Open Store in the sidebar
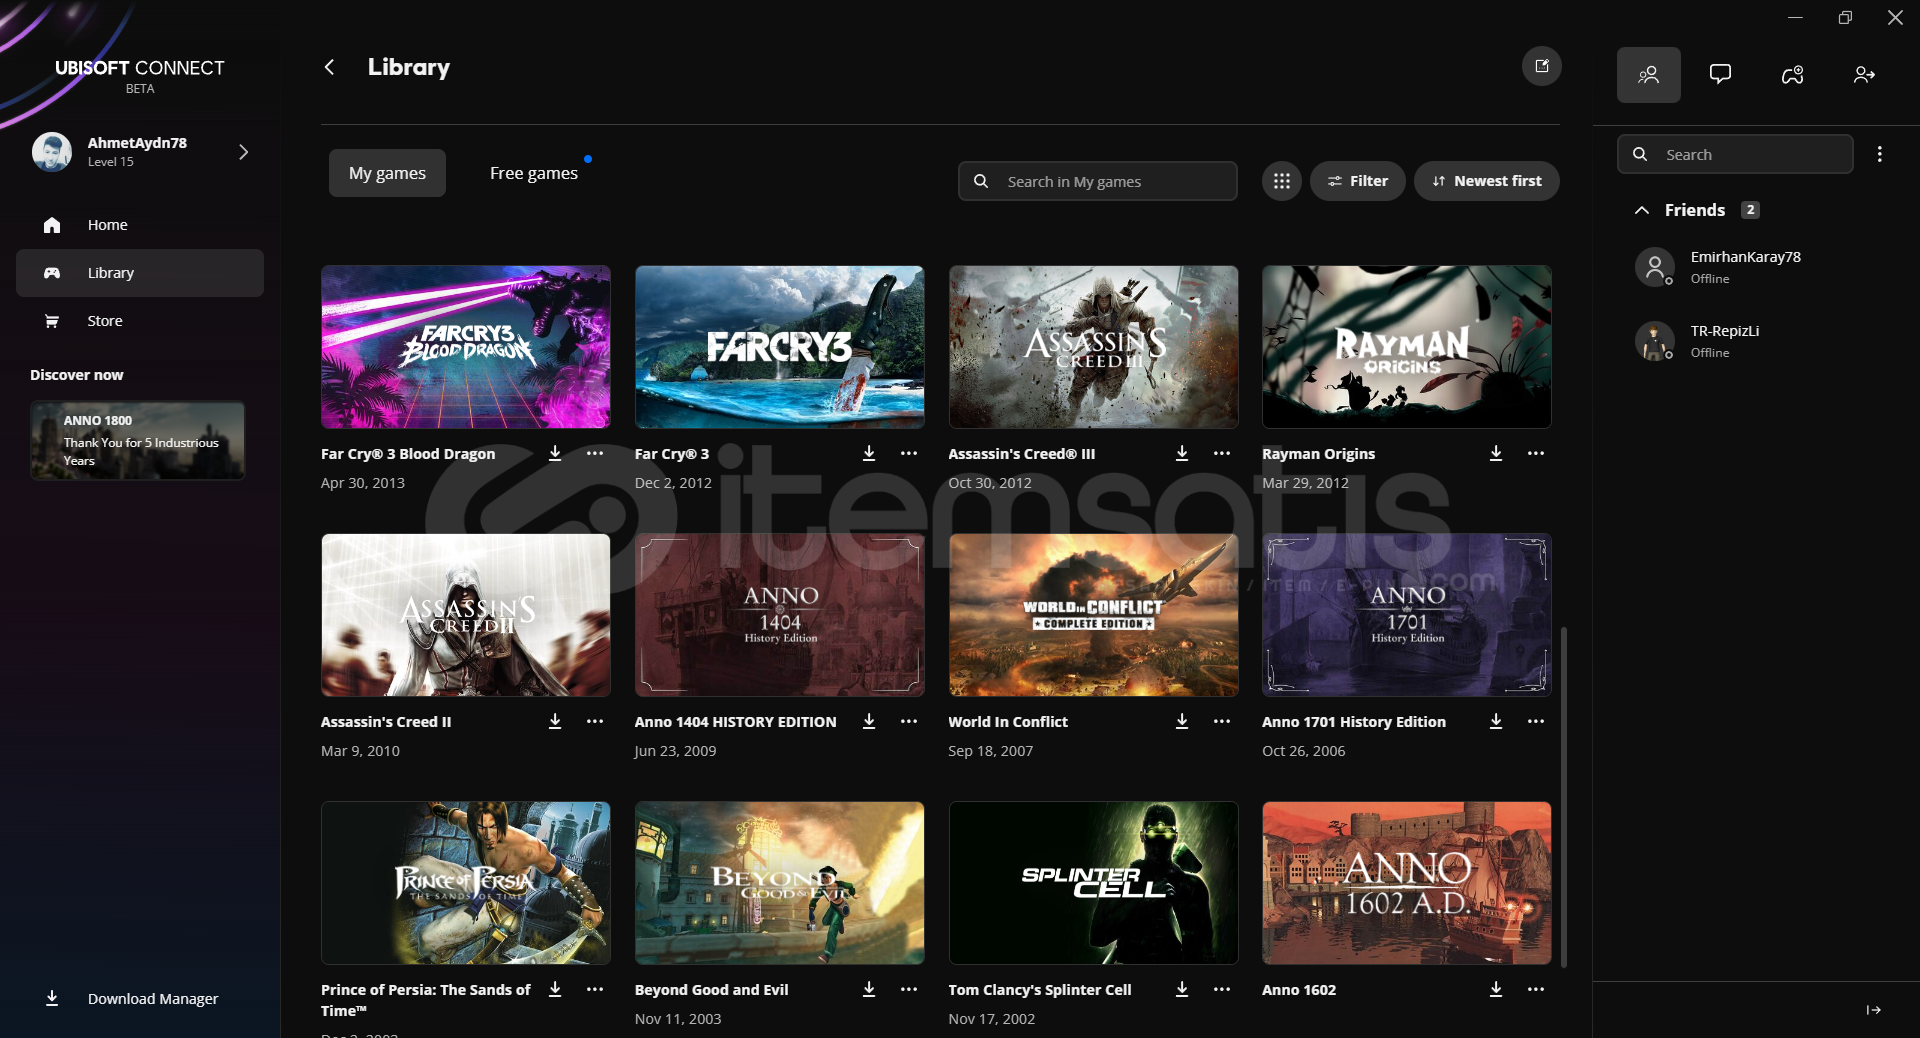The width and height of the screenshot is (1920, 1038). (x=140, y=321)
